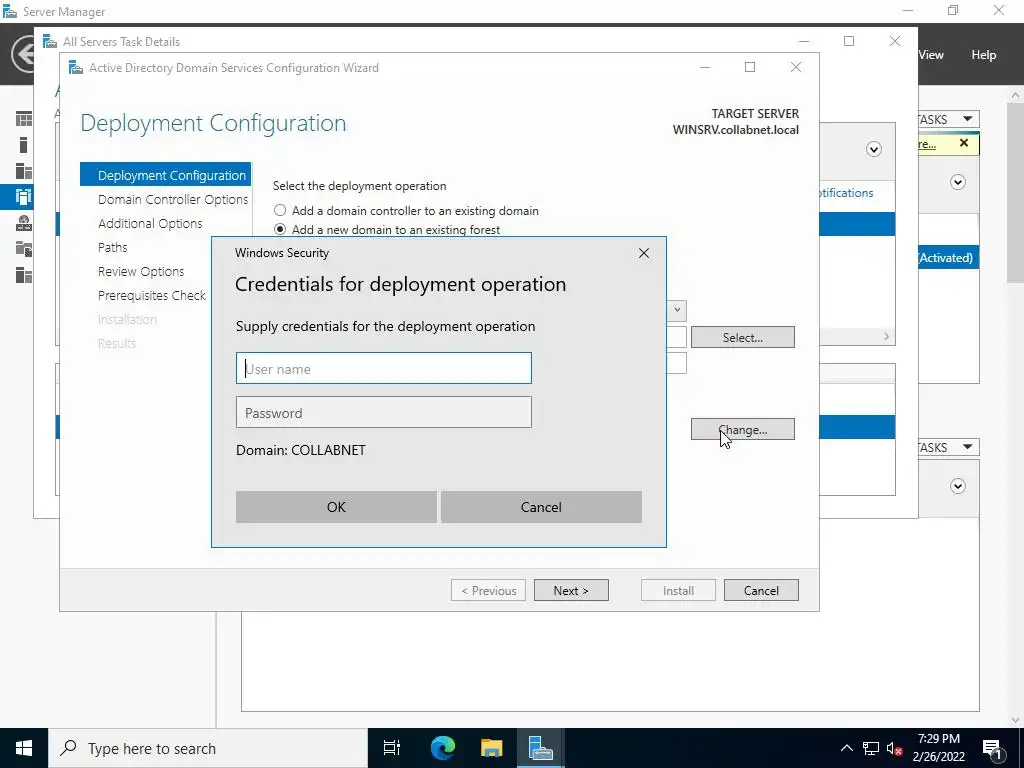This screenshot has width=1024, height=768.
Task: Click Server Manager taskbar icon
Action: pos(541,748)
